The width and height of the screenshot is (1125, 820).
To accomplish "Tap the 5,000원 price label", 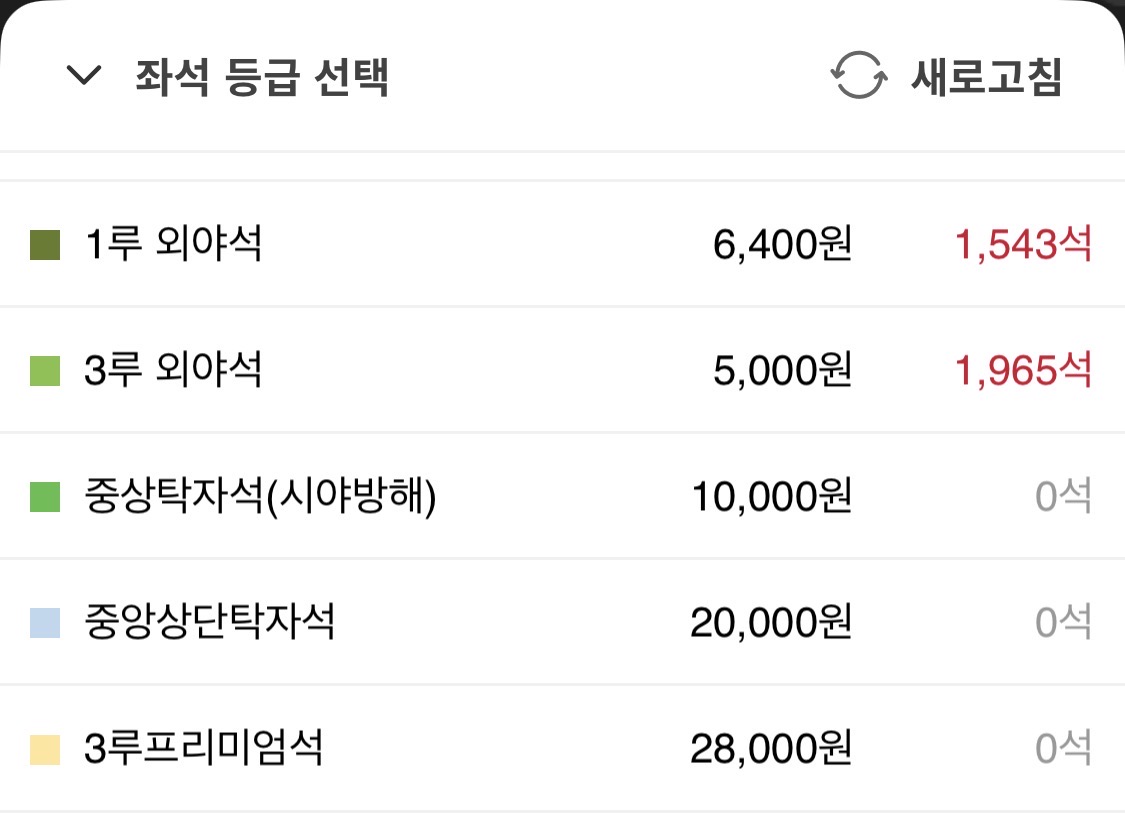I will pos(782,370).
